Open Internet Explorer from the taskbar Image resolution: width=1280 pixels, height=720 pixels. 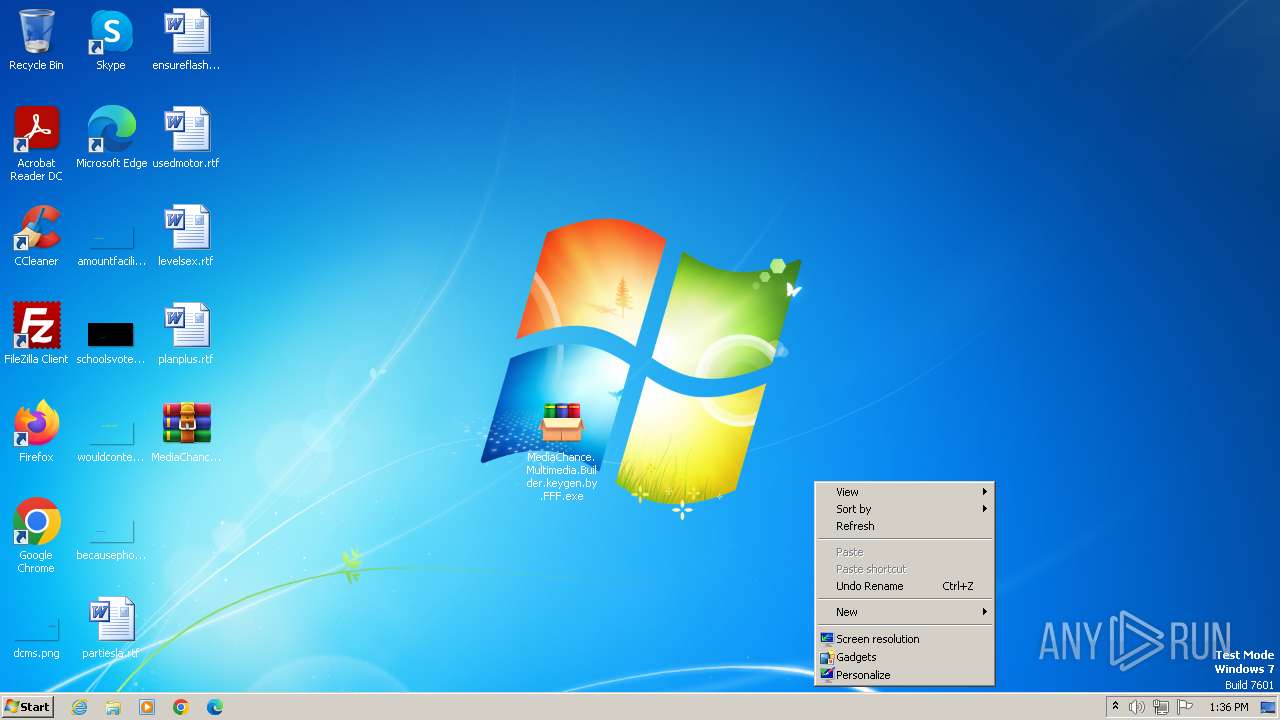[79, 707]
